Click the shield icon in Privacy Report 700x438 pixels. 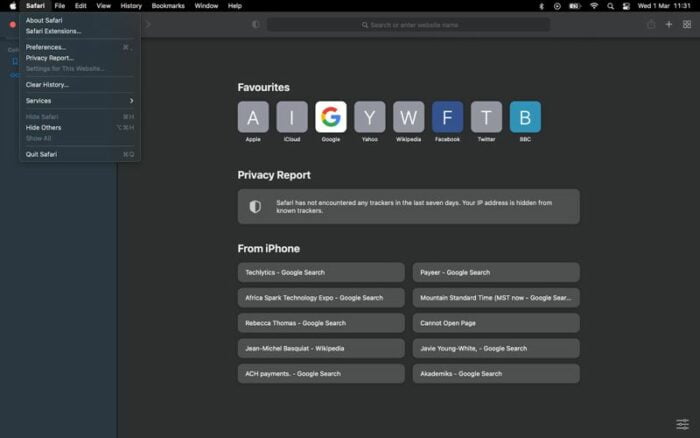click(x=255, y=206)
